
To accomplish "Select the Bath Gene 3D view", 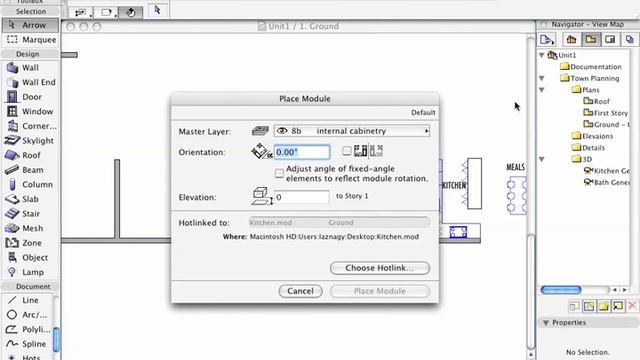I will (x=607, y=182).
